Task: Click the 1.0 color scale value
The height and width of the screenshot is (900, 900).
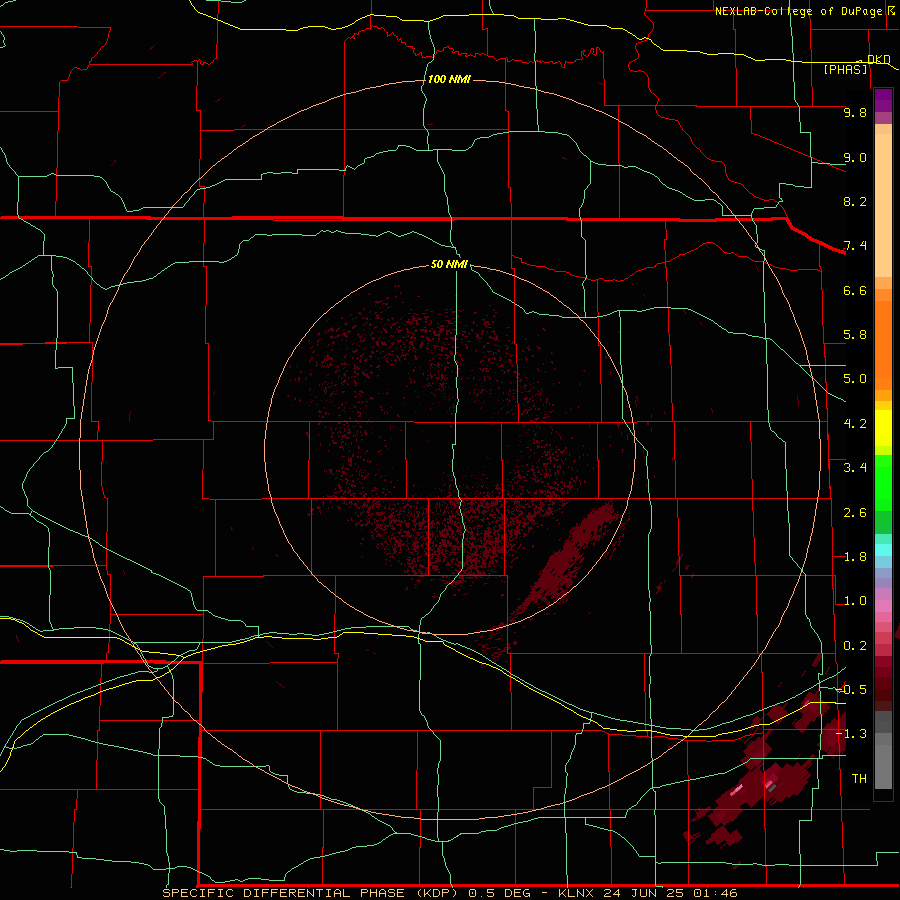Action: click(x=855, y=601)
